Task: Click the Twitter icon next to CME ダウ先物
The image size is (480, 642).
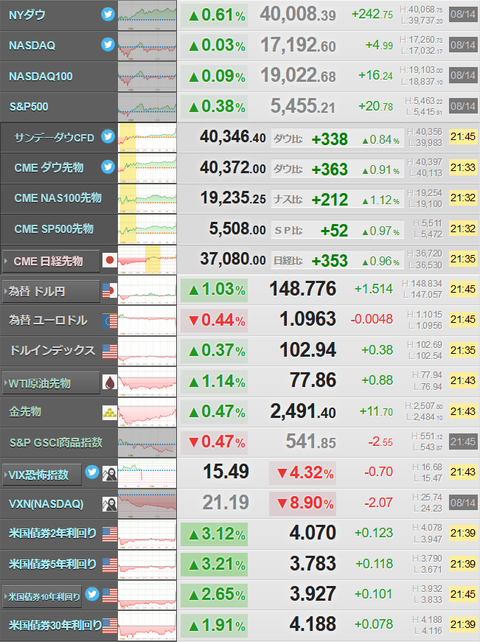Action: 108,167
